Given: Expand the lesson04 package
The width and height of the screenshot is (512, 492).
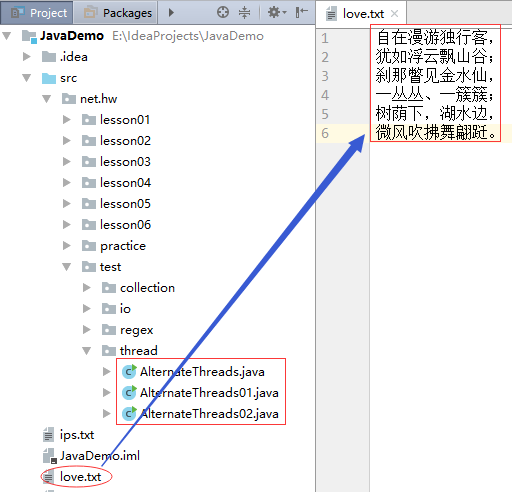Looking at the screenshot, I should (67, 183).
